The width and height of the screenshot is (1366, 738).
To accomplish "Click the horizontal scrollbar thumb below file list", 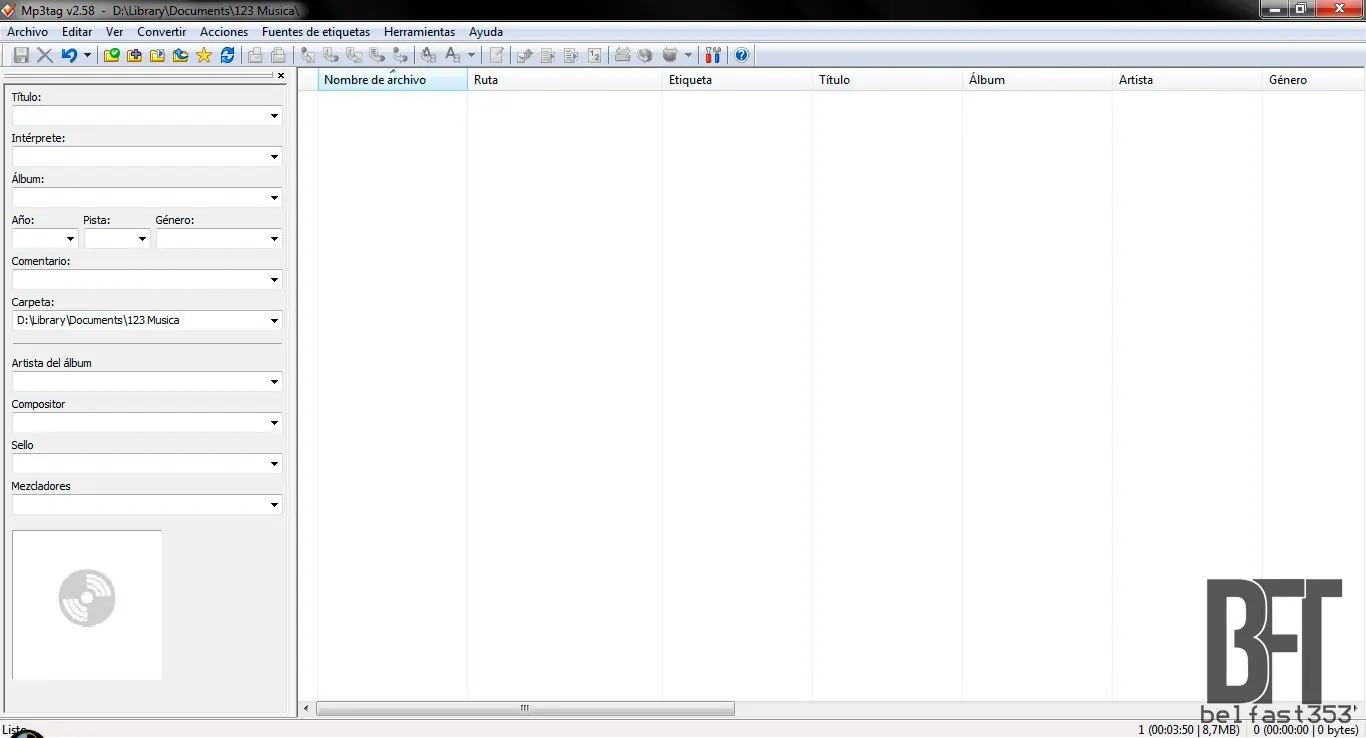I will 525,708.
